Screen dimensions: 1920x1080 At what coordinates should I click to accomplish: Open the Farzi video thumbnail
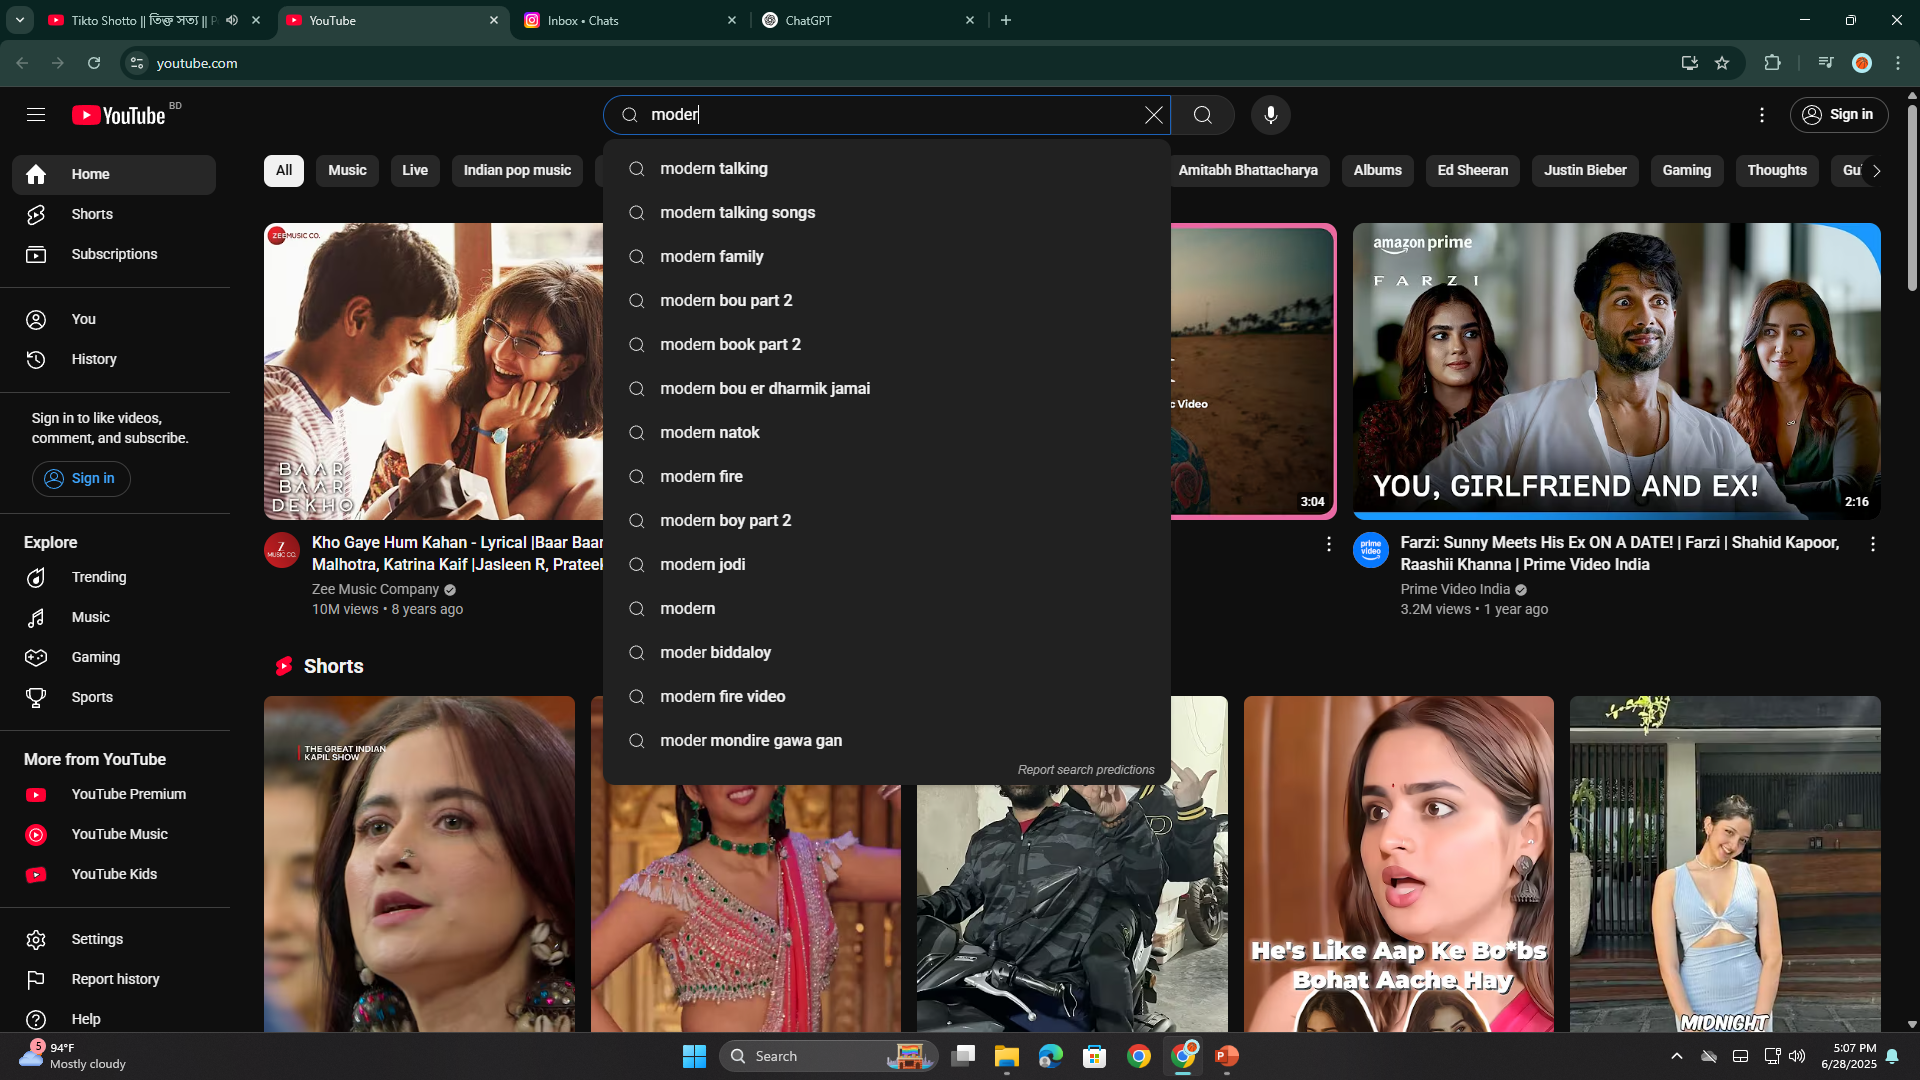tap(1616, 371)
